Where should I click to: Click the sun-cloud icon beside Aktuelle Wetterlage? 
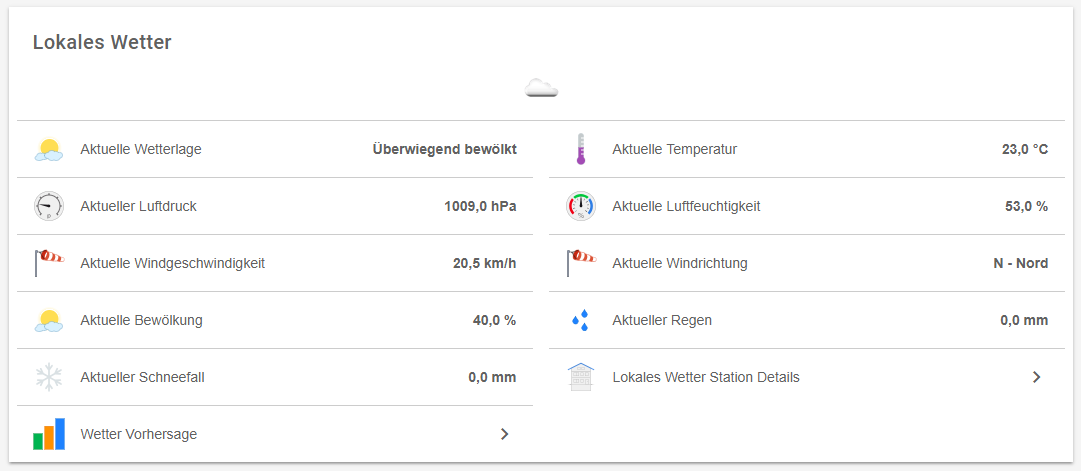point(48,150)
